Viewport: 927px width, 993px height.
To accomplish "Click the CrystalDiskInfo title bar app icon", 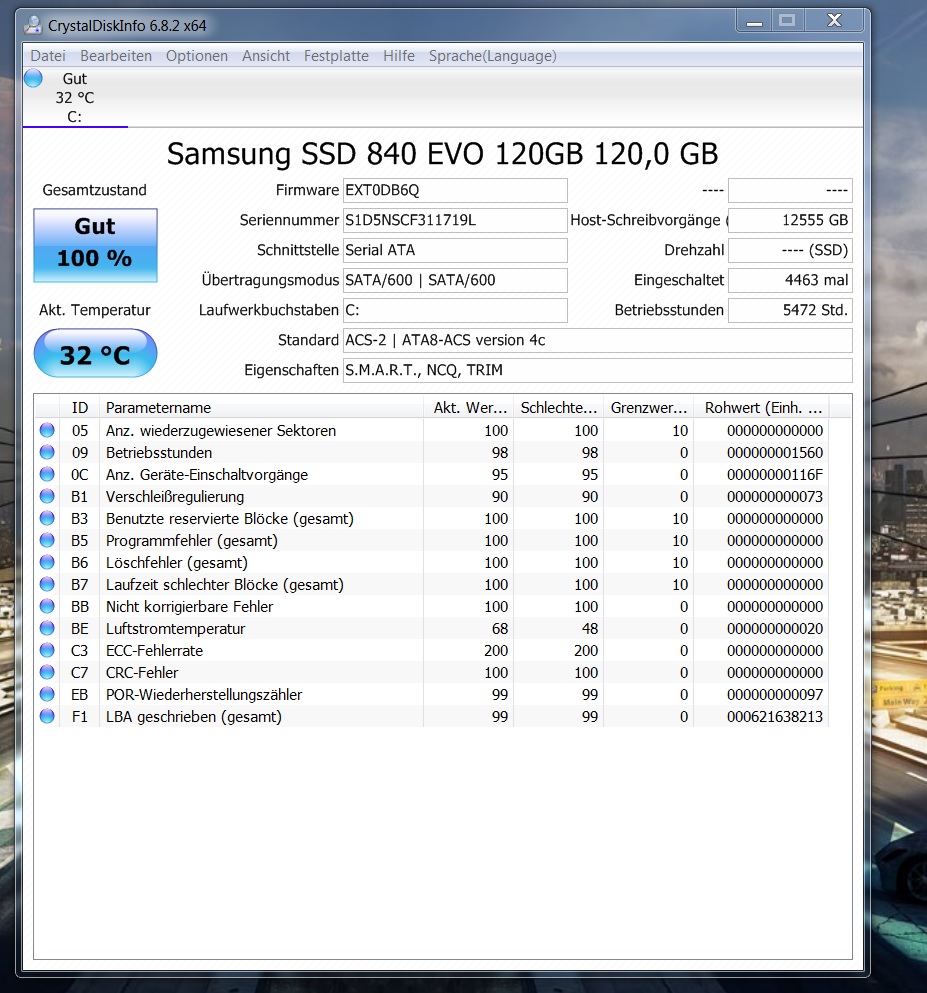I will [x=33, y=25].
